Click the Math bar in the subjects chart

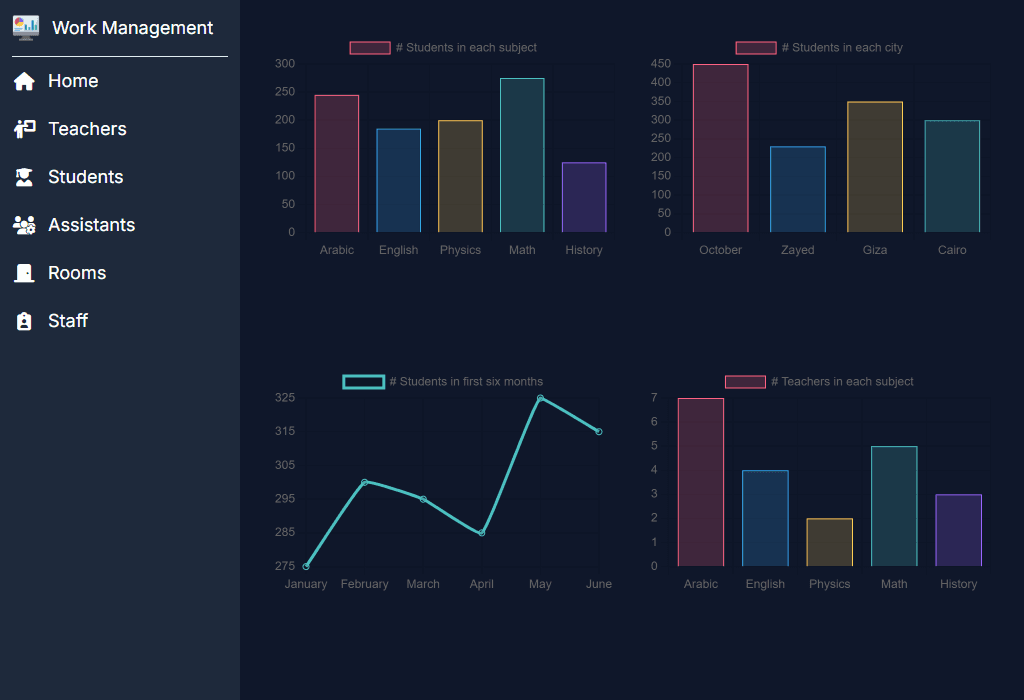click(522, 155)
